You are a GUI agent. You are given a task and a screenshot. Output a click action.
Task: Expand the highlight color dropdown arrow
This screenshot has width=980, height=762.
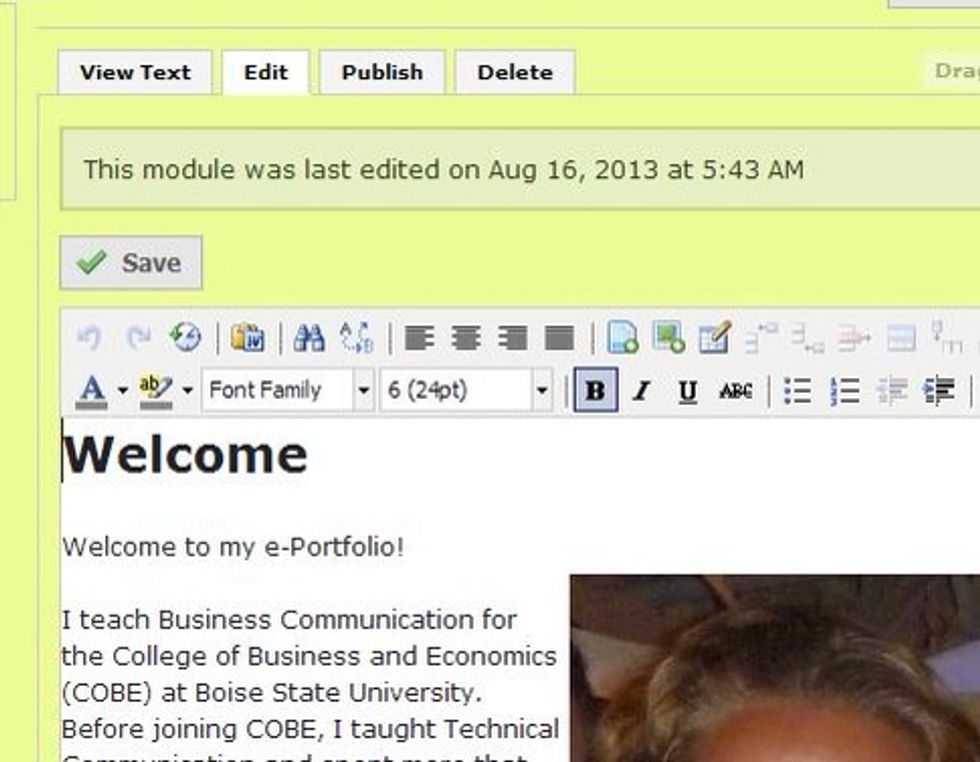tap(188, 391)
